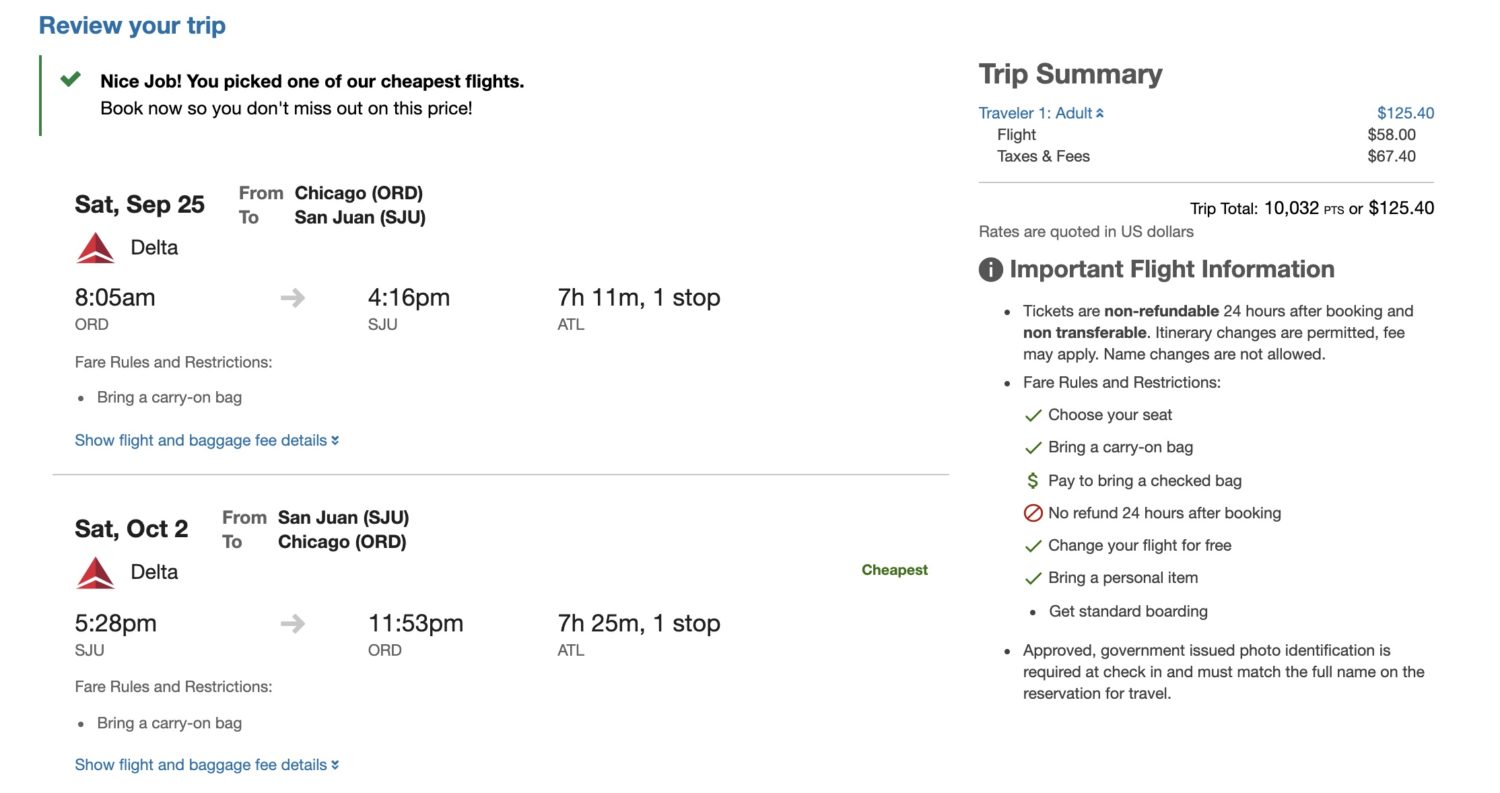Click the Taxes & Fees line item
Image resolution: width=1500 pixels, height=793 pixels.
1043,156
